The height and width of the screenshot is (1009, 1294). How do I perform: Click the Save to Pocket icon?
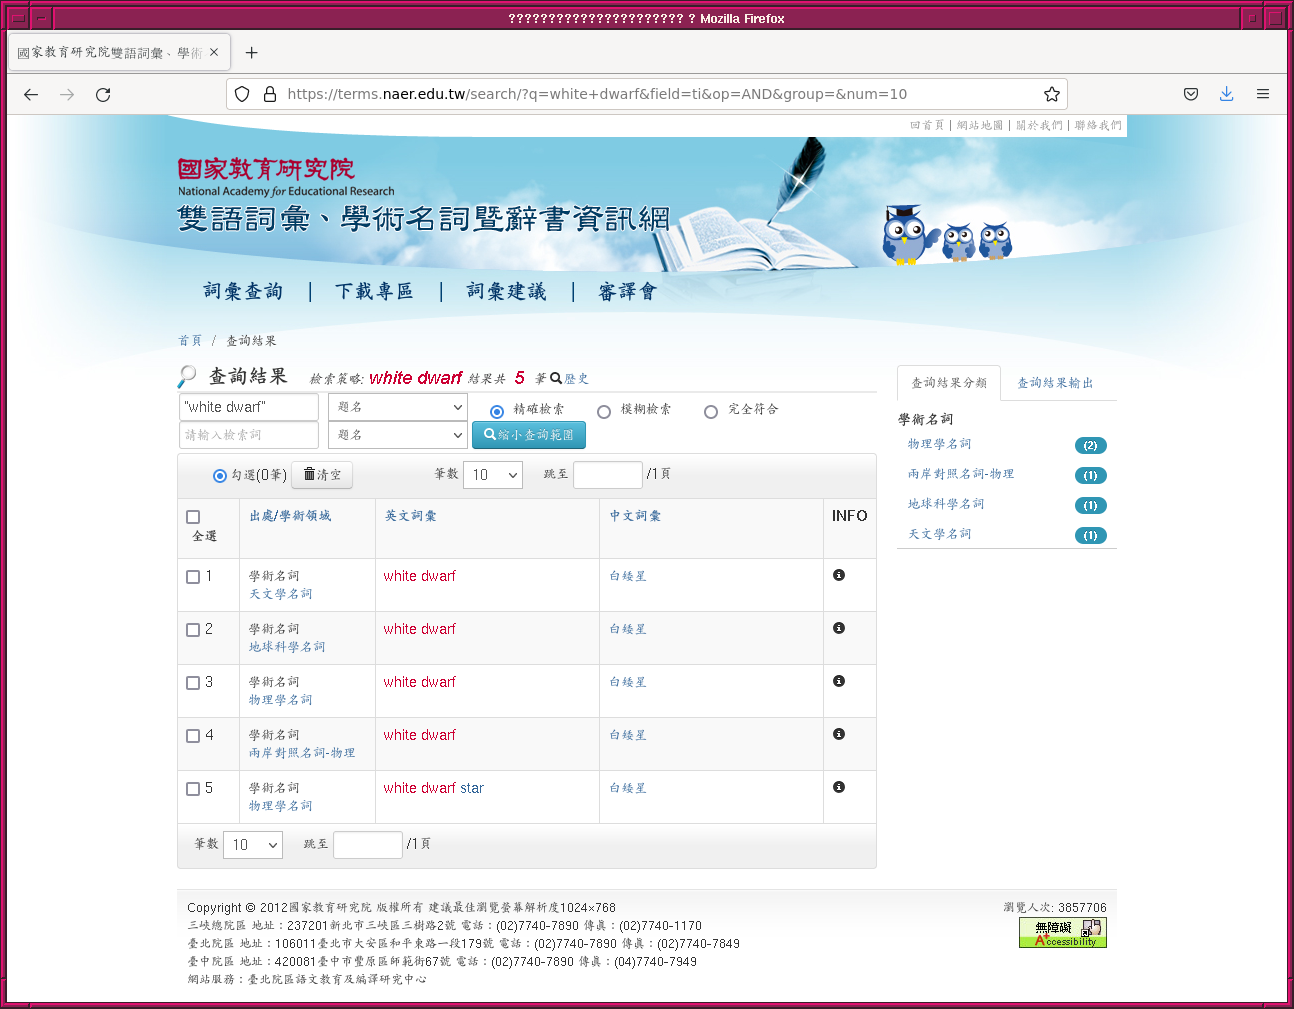1190,94
